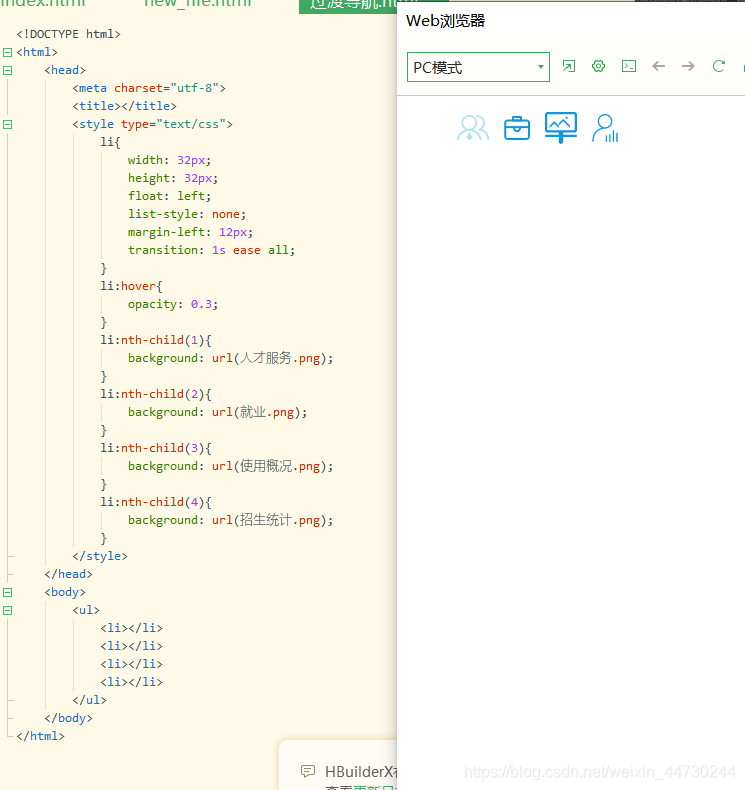Open browser settings gear icon
Screen dimensions: 745x790
[598, 66]
